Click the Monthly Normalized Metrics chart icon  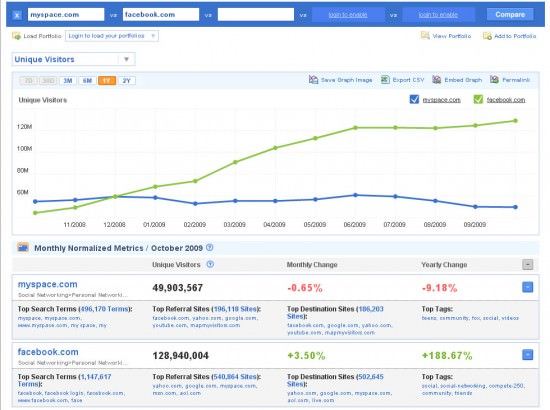pos(23,248)
